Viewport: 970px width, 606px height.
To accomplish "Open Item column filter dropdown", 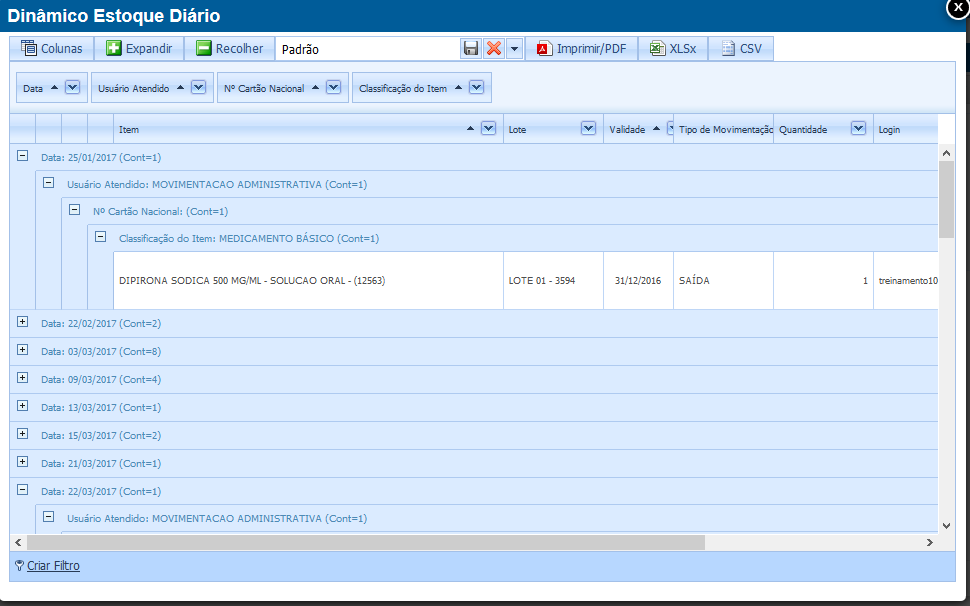I will tap(488, 128).
